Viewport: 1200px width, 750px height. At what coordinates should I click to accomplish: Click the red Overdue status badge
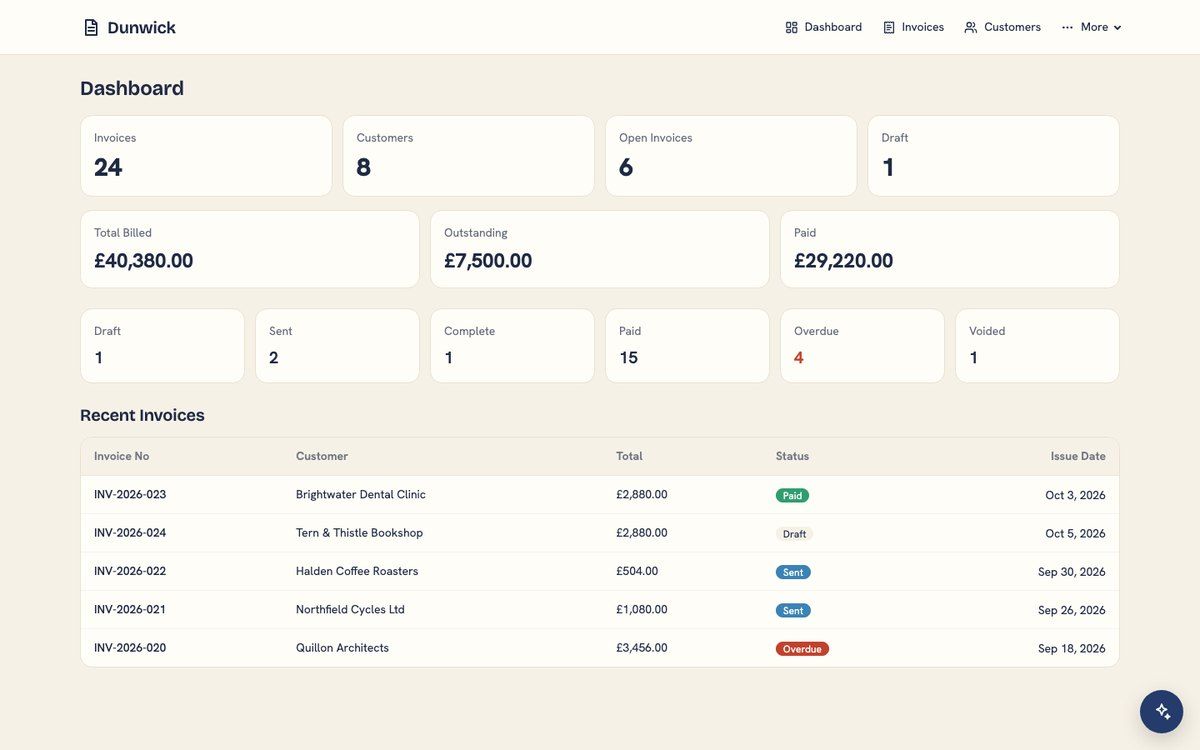click(x=802, y=649)
